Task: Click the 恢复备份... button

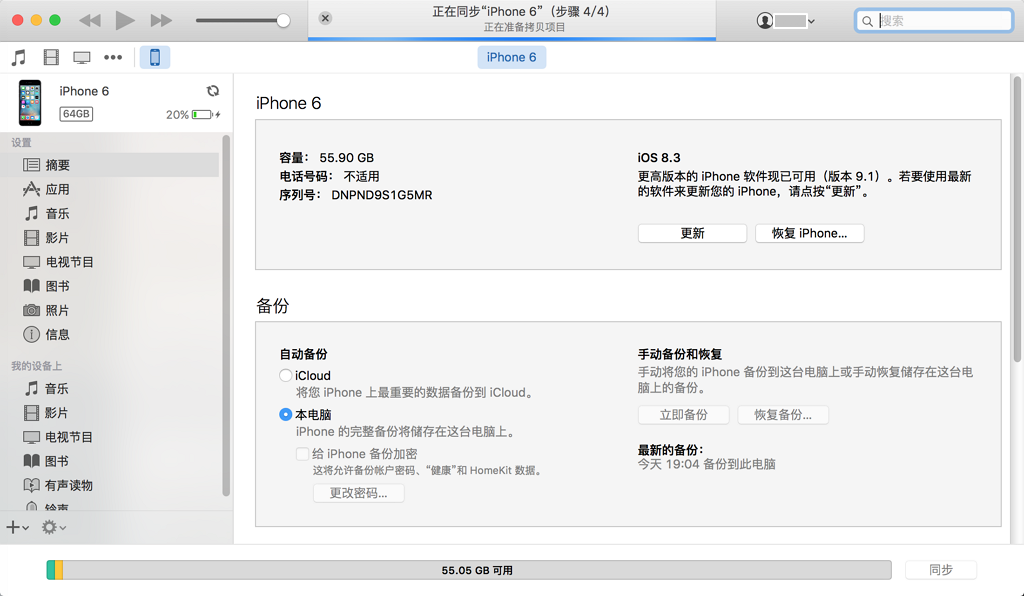Action: (x=783, y=415)
